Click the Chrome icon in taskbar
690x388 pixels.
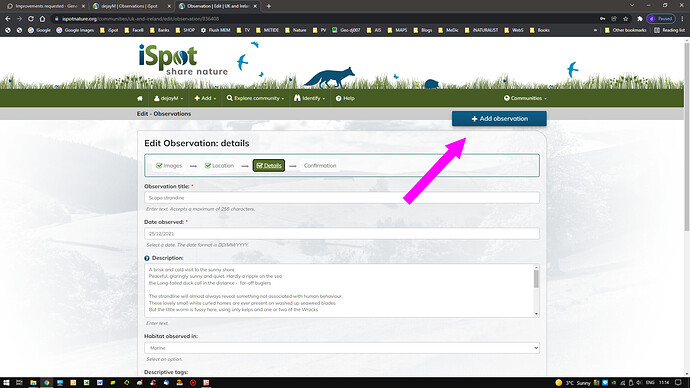point(46,383)
